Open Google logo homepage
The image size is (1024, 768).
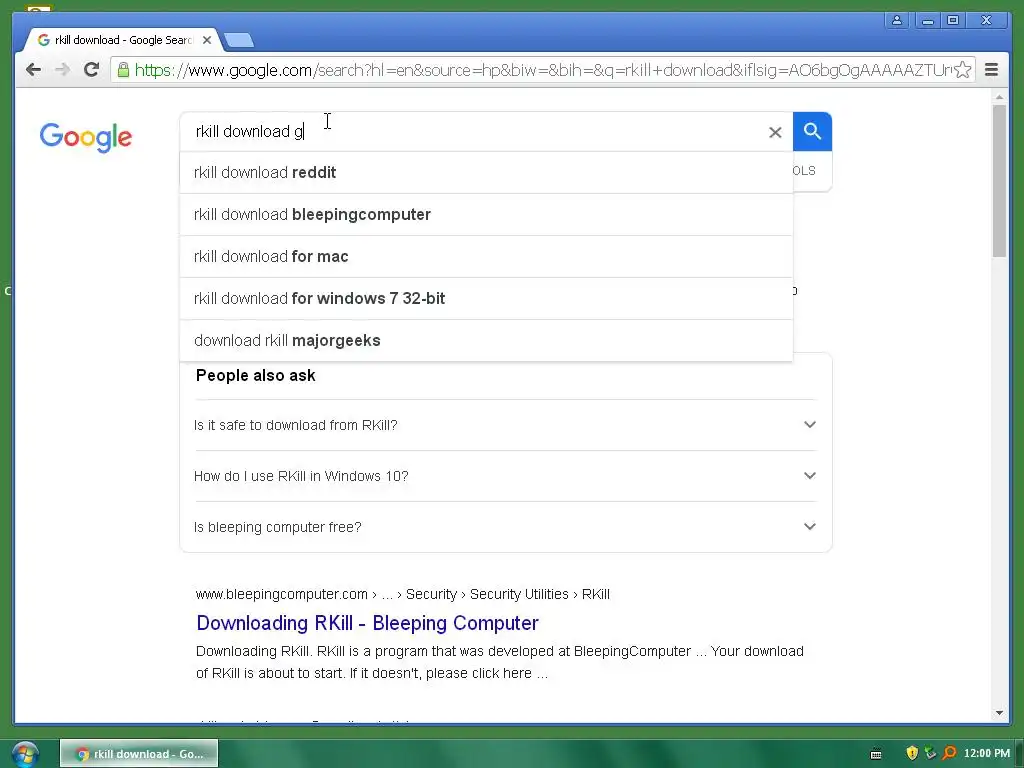tap(86, 137)
